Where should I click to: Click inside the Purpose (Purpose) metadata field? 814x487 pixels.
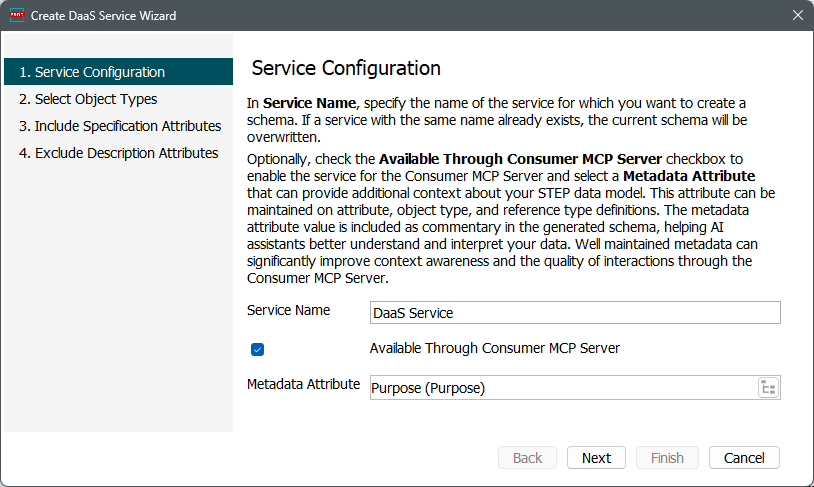click(x=563, y=388)
